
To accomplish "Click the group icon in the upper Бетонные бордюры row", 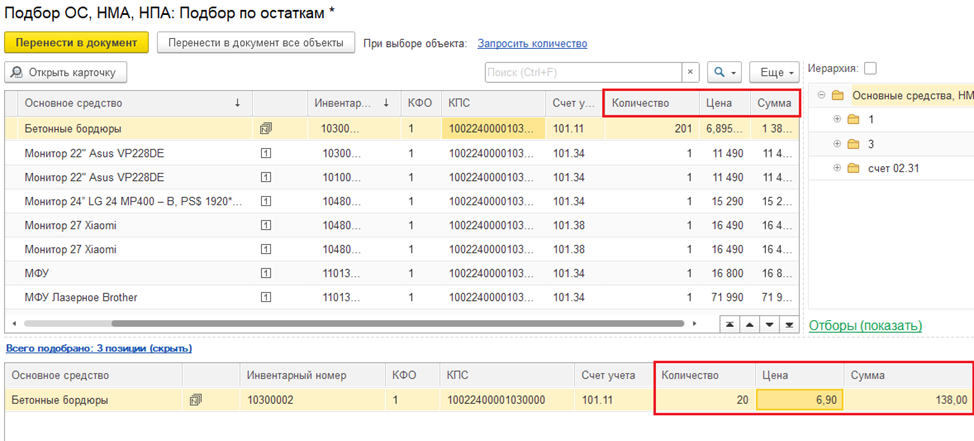I will 266,129.
